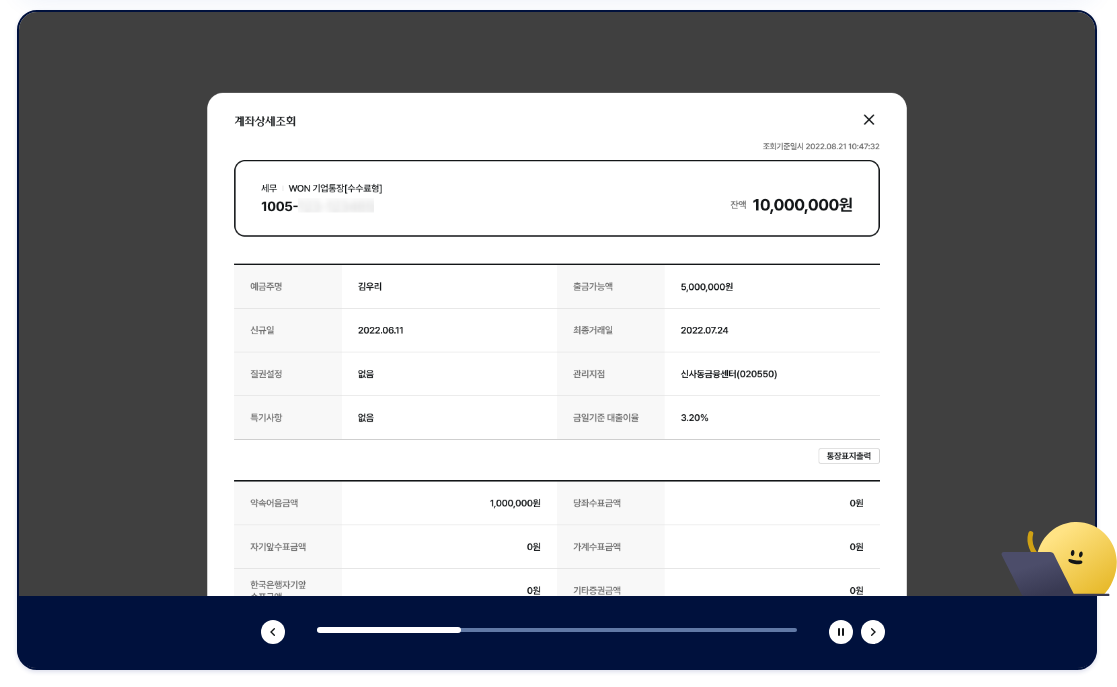Click the 통장표지출력 button
The width and height of the screenshot is (1117, 687).
coord(848,456)
